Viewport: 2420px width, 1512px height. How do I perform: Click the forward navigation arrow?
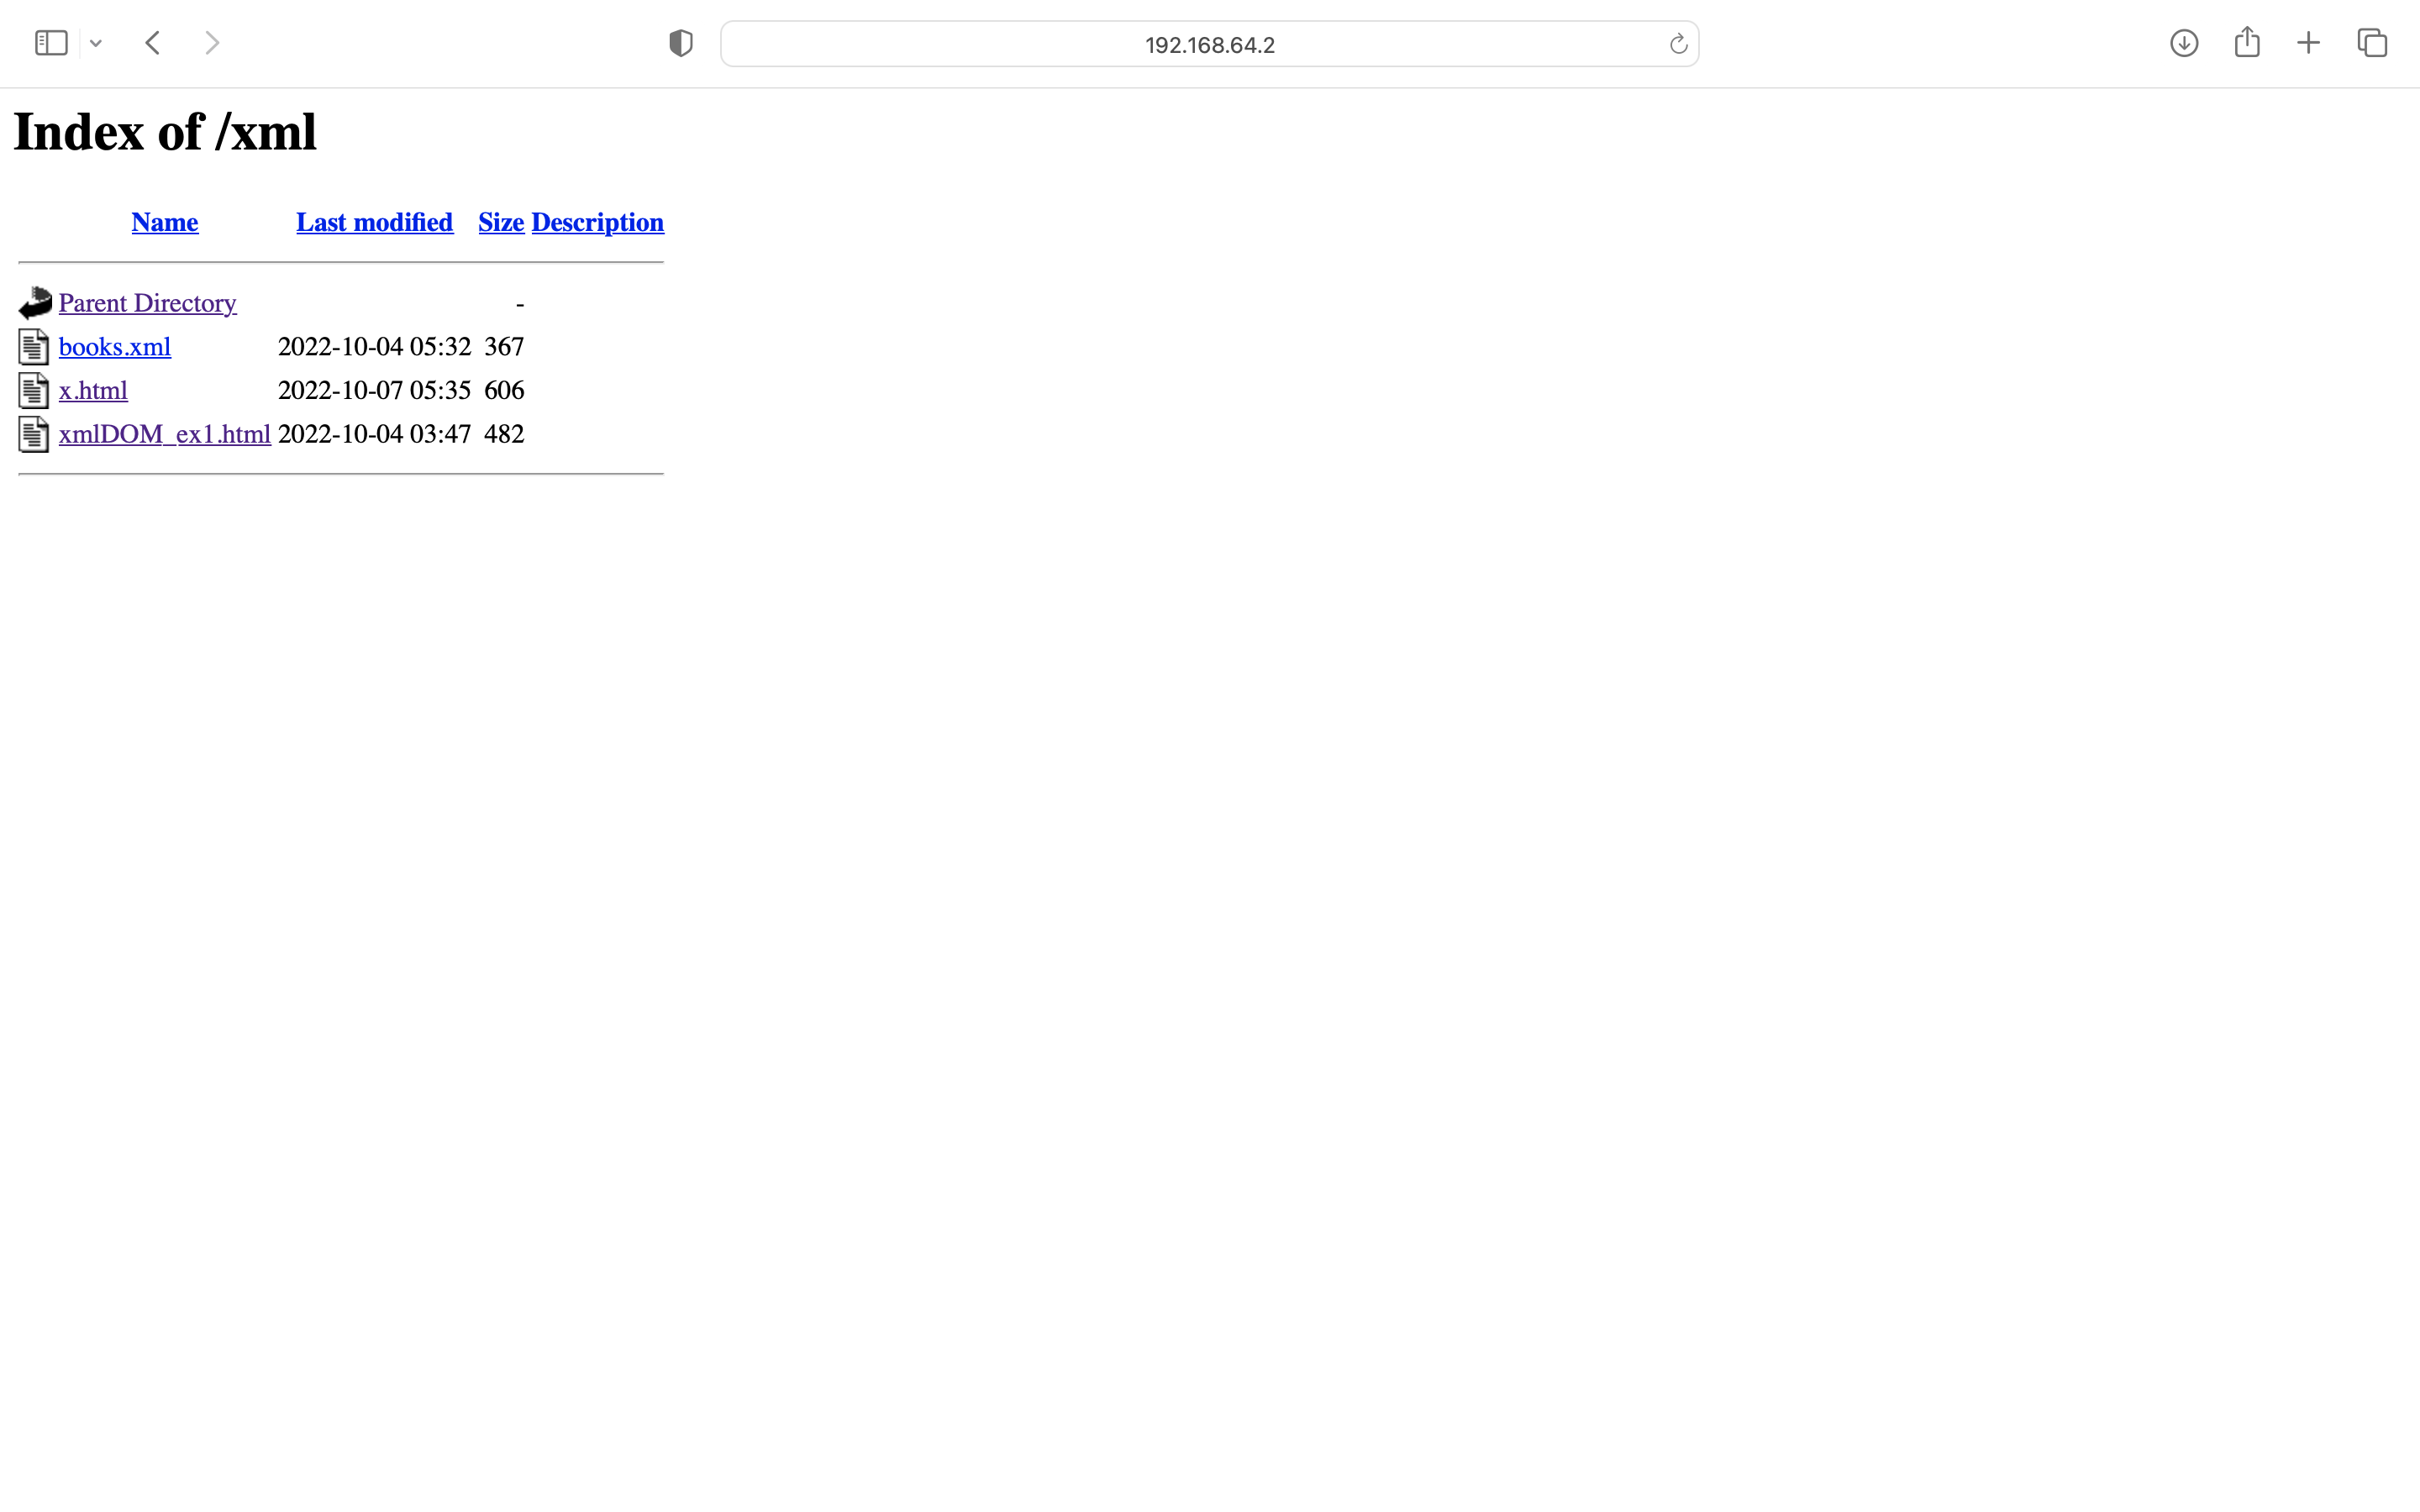[x=212, y=43]
